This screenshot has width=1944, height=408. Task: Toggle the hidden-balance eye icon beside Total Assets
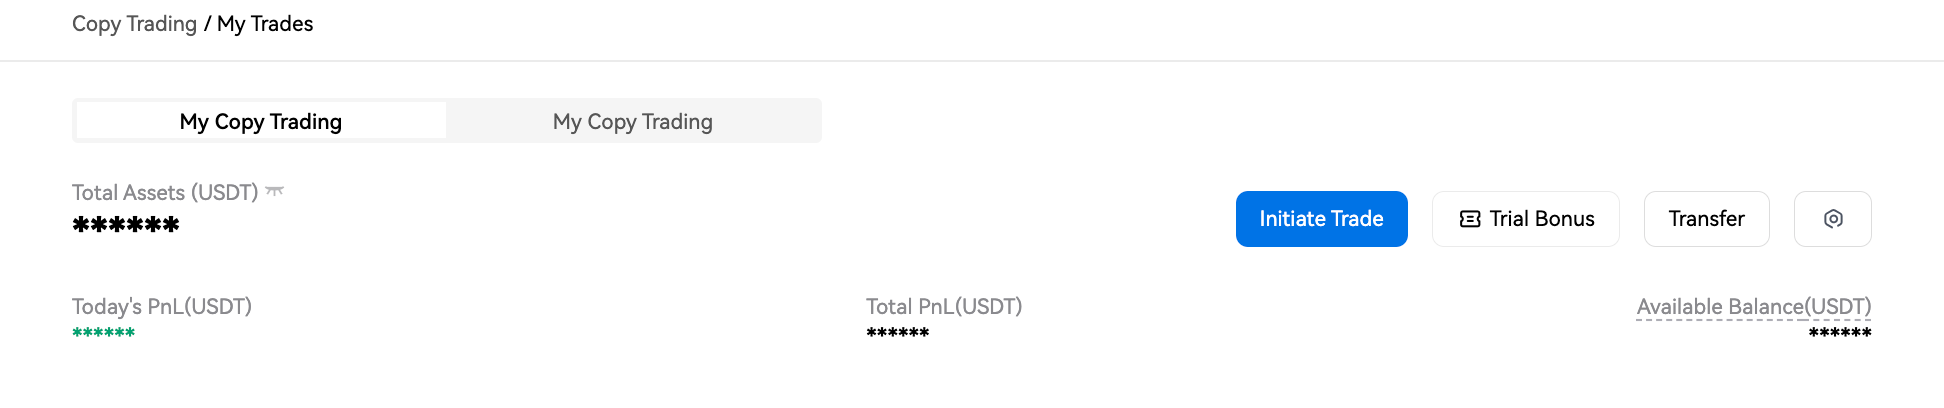[x=275, y=191]
